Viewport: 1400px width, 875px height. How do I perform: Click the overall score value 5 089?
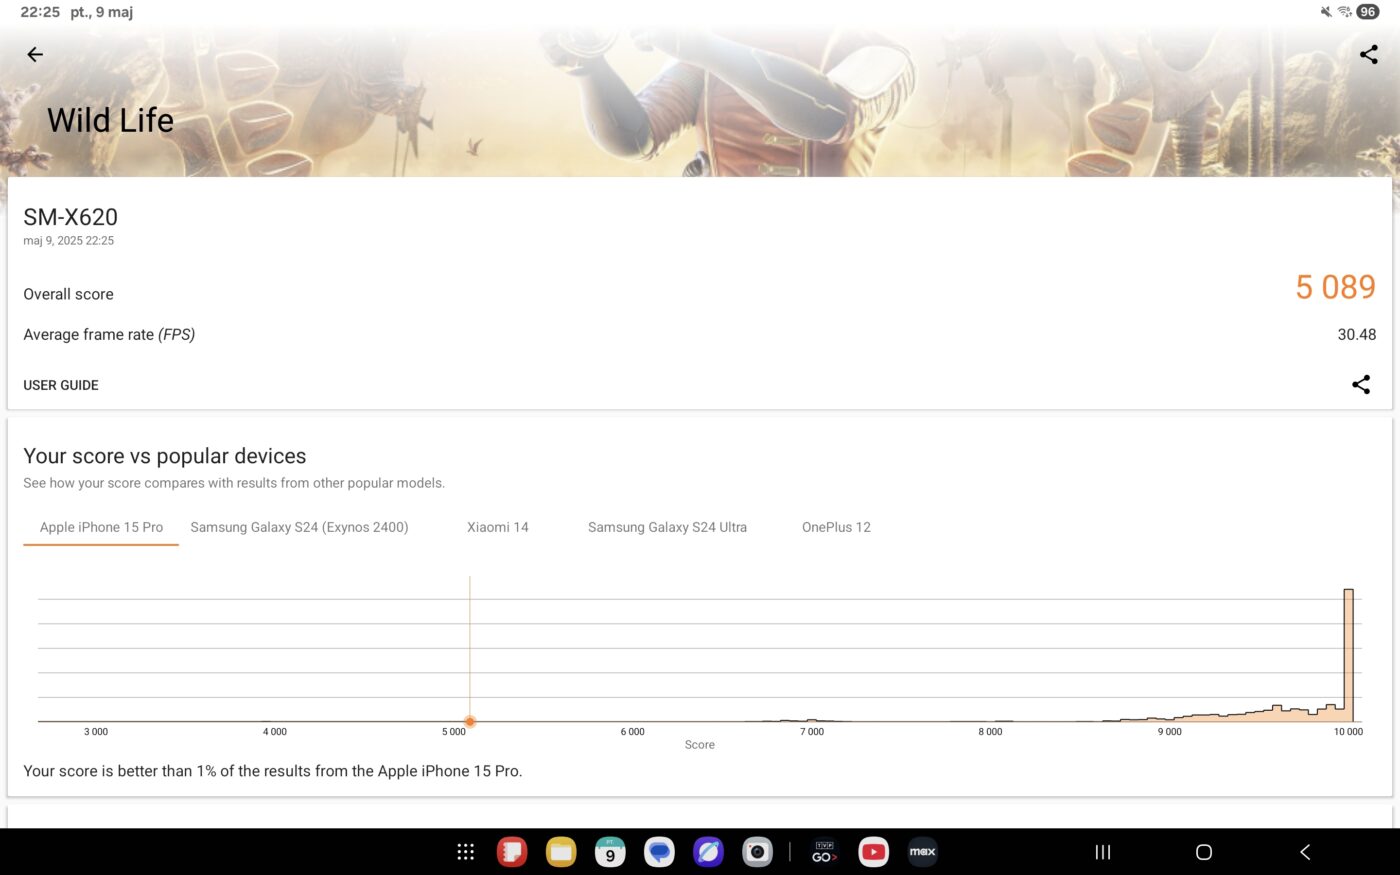[x=1336, y=287]
